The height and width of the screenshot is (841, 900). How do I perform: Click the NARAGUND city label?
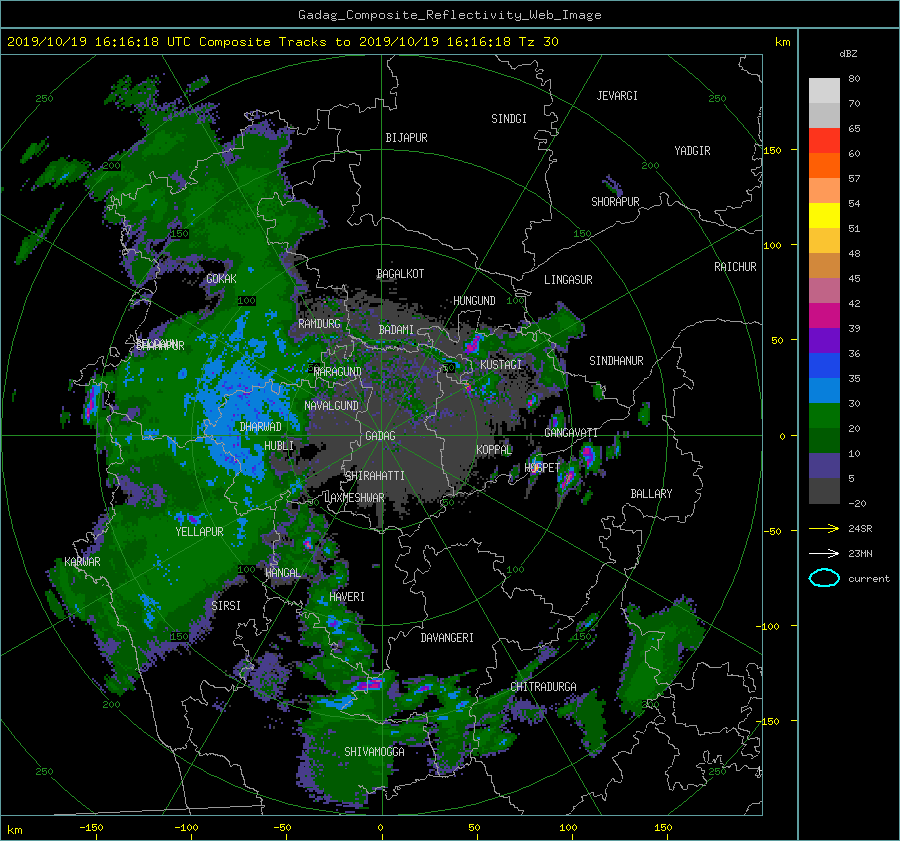tap(338, 372)
